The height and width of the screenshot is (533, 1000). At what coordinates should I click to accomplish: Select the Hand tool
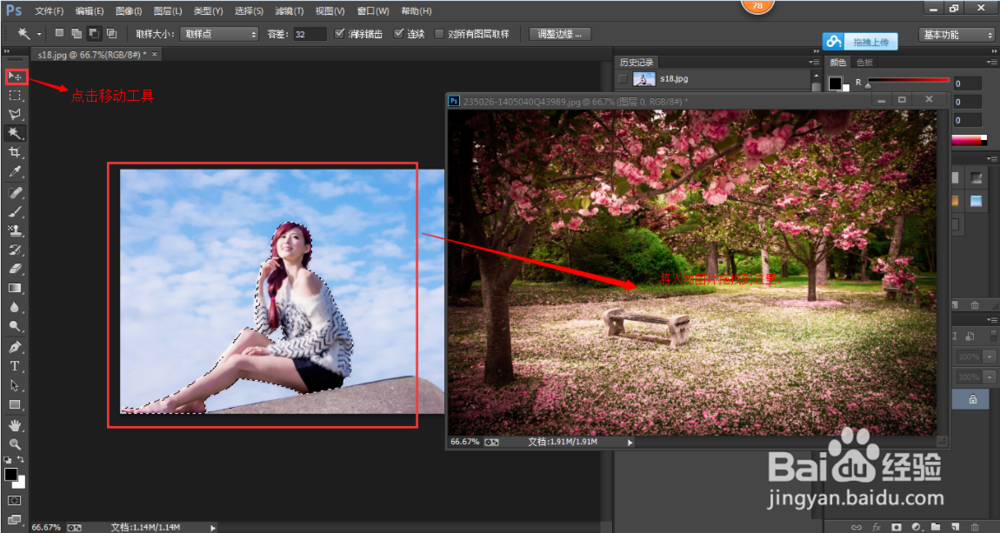tap(15, 425)
